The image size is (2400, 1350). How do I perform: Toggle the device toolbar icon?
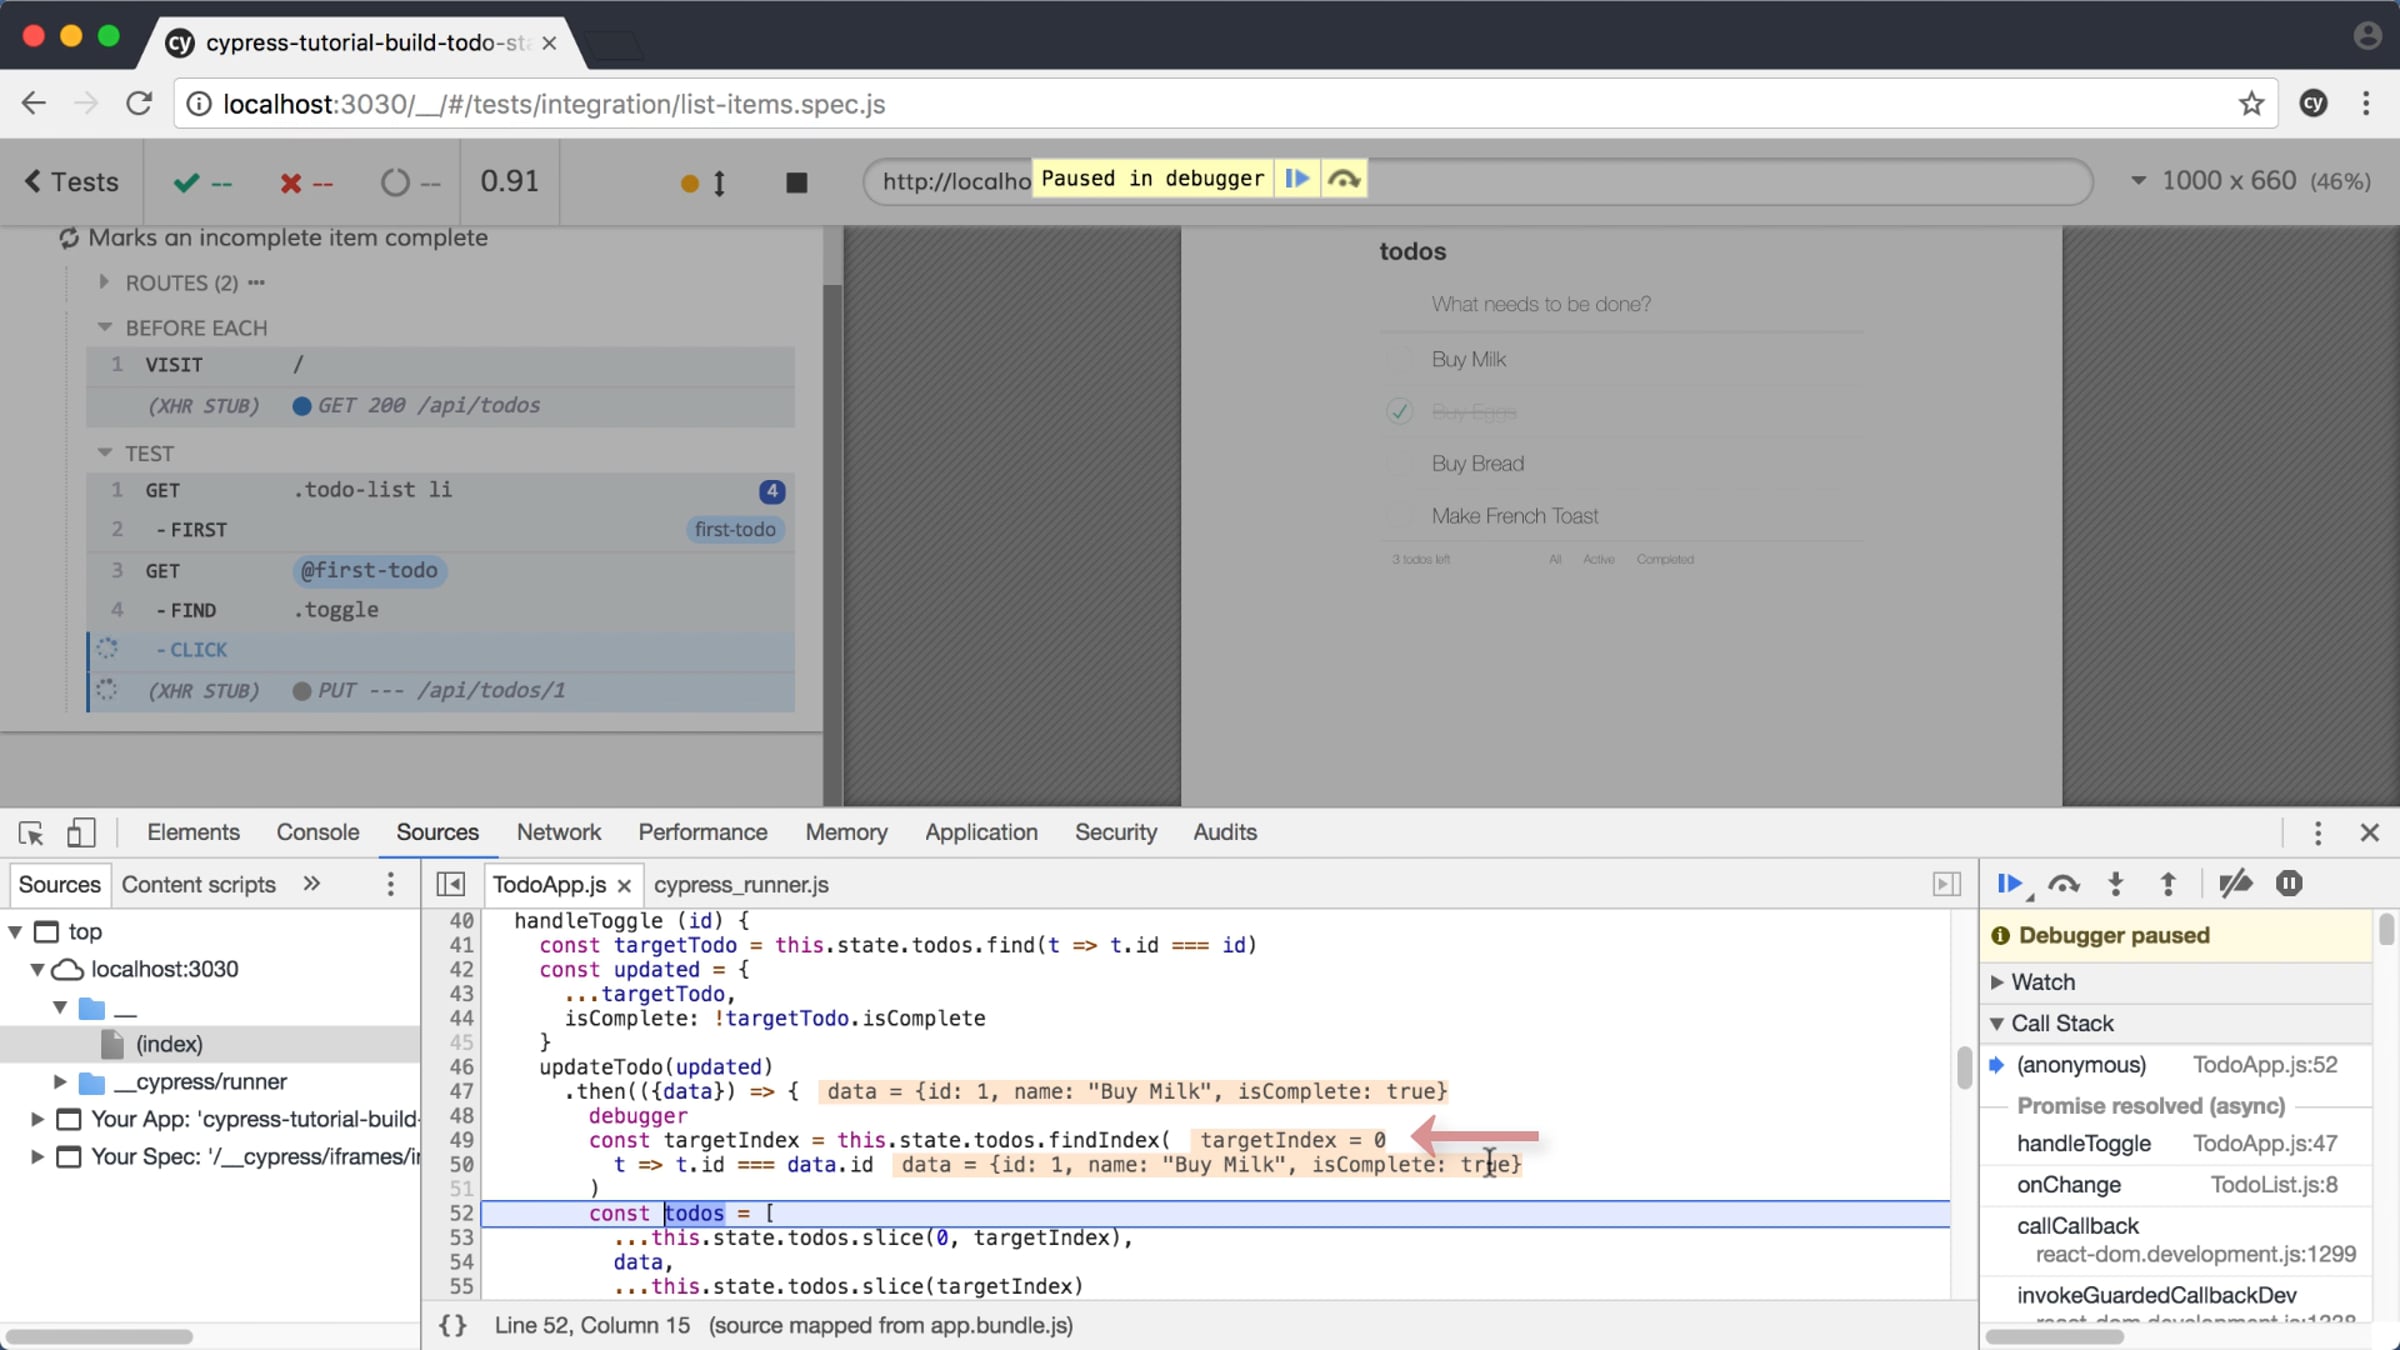pyautogui.click(x=81, y=832)
